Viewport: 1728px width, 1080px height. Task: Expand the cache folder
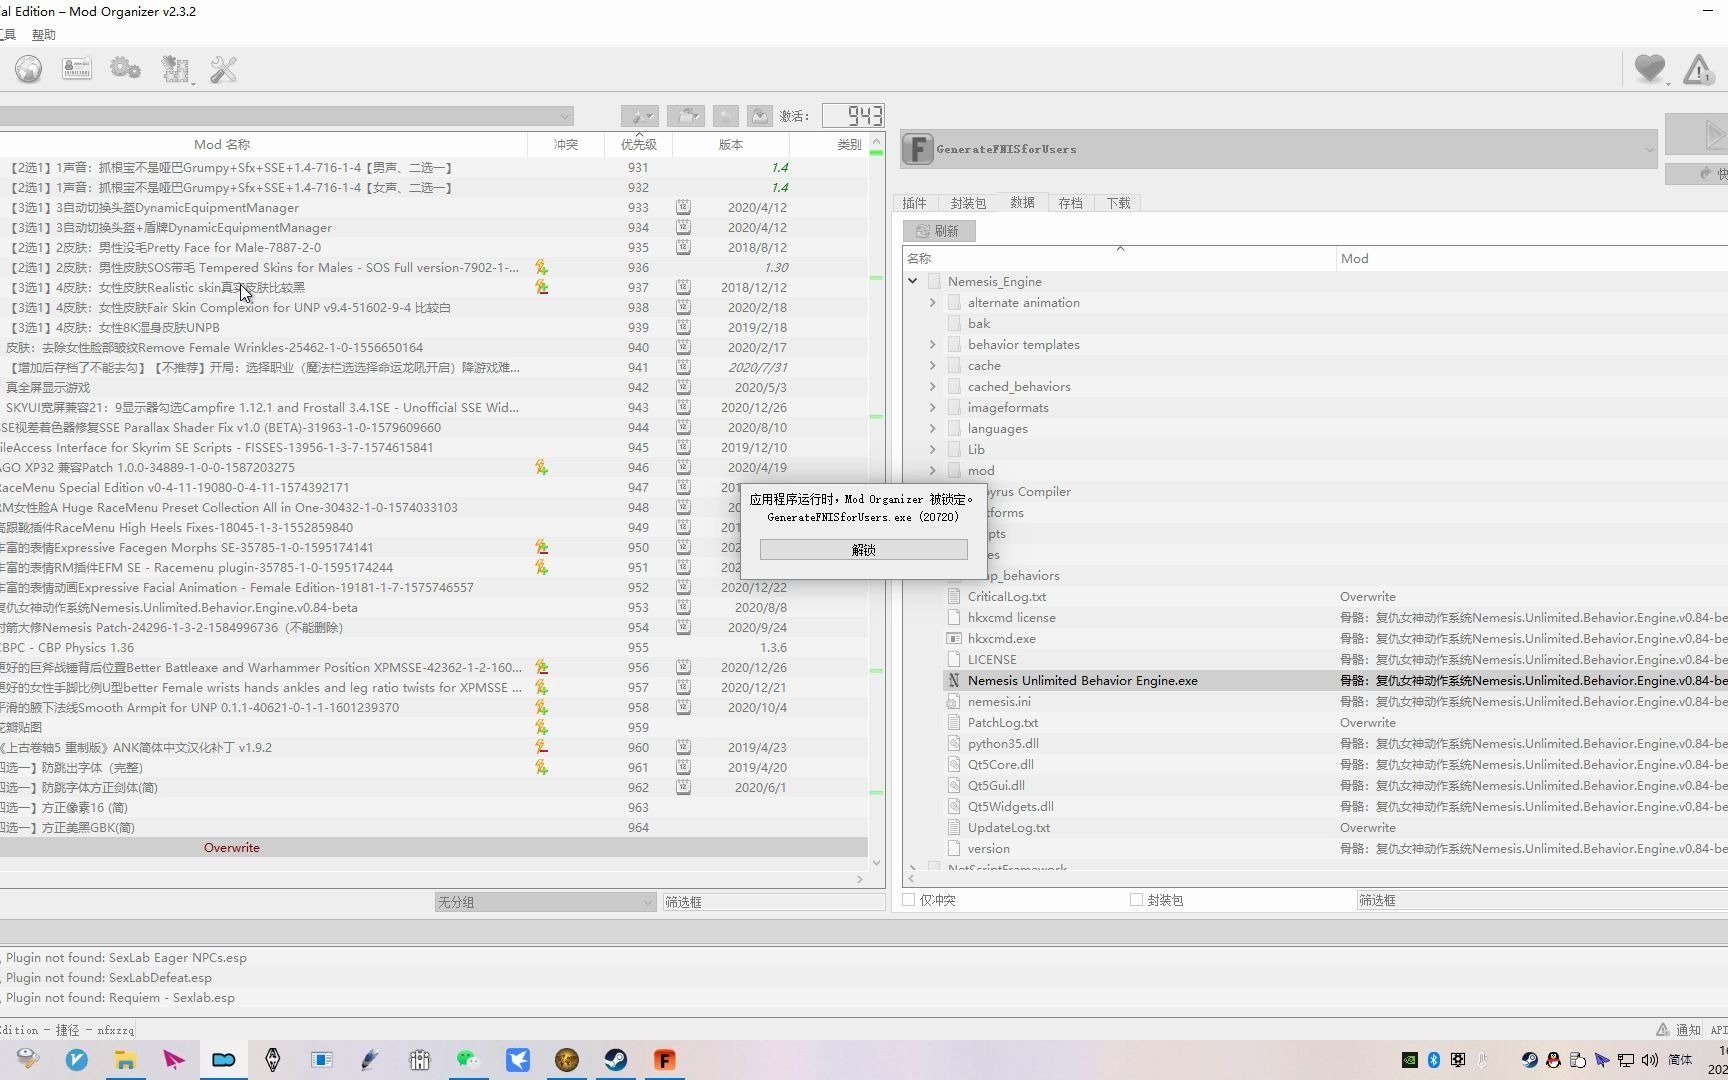pyautogui.click(x=933, y=365)
